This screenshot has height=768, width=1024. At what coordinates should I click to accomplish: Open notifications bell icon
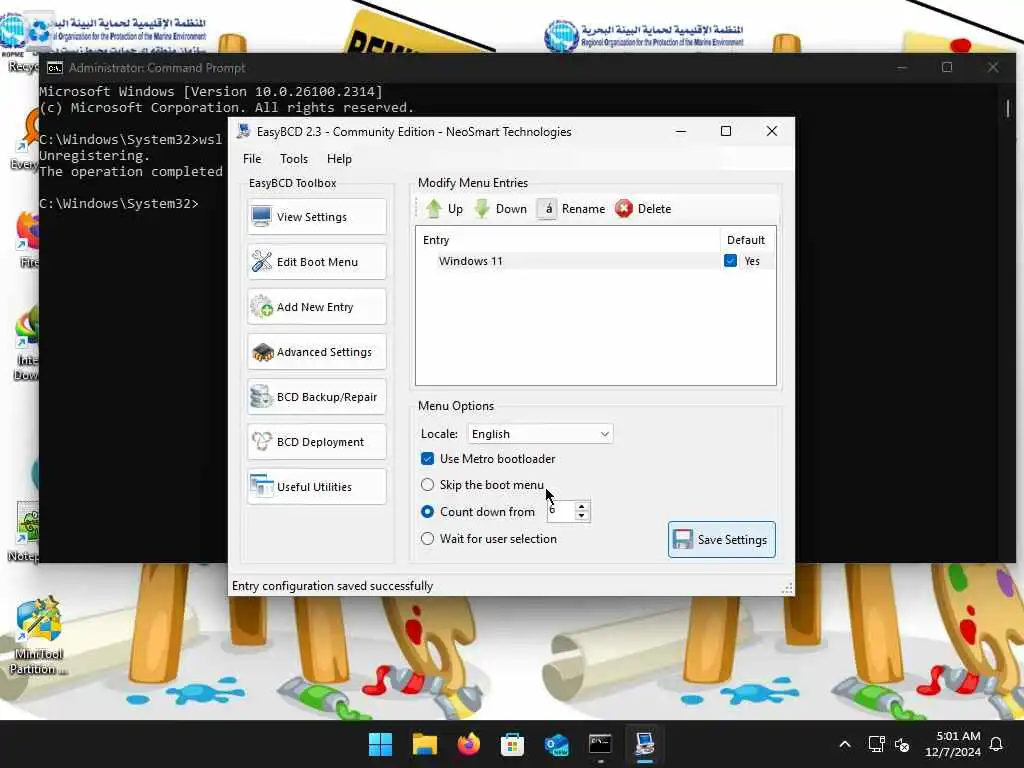pos(997,744)
